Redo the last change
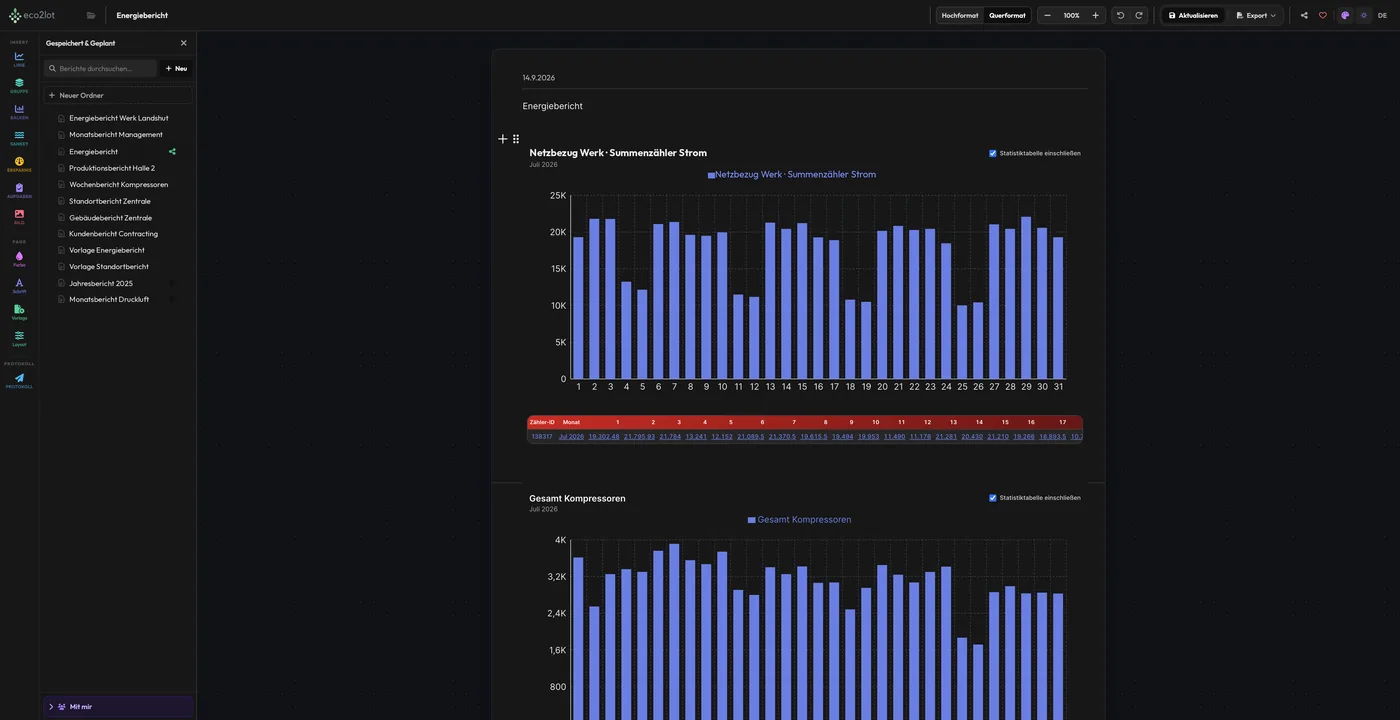The height and width of the screenshot is (720, 1400). tap(1138, 15)
